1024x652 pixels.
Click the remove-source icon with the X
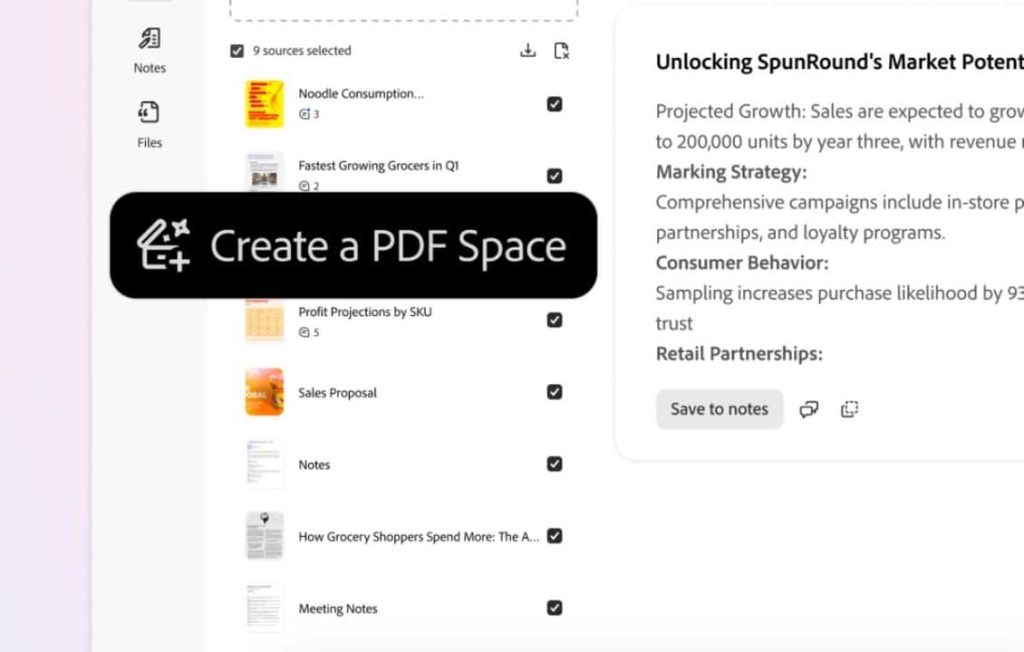[562, 50]
